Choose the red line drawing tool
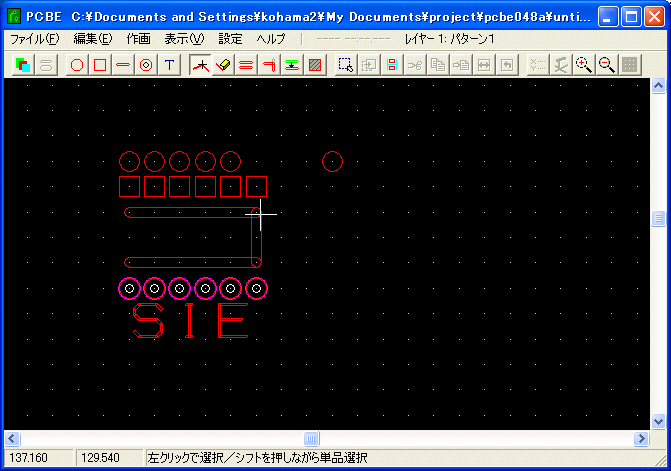The width and height of the screenshot is (671, 471). 123,65
